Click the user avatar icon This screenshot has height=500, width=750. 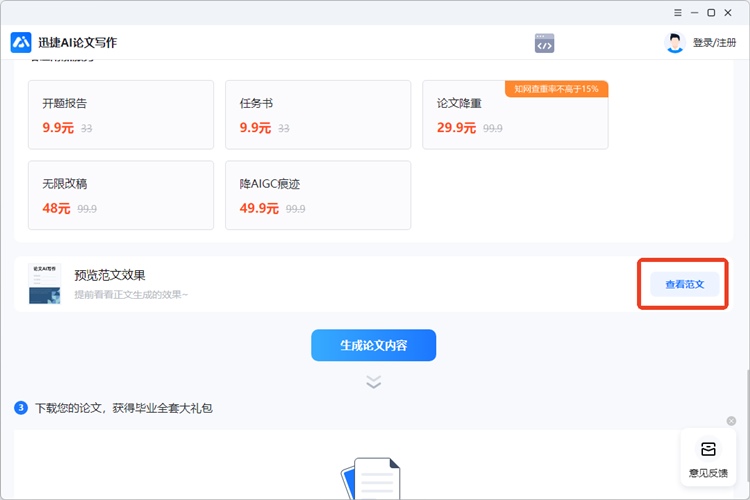(675, 43)
